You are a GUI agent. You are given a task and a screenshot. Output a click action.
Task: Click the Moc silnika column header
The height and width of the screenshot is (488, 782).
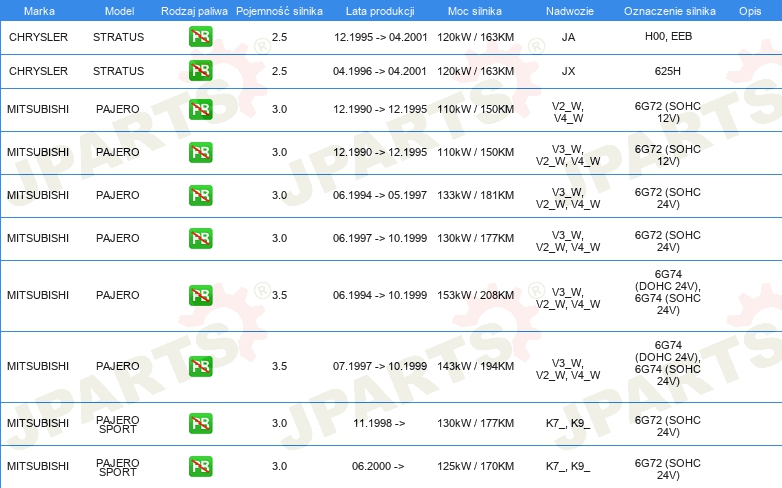point(475,11)
